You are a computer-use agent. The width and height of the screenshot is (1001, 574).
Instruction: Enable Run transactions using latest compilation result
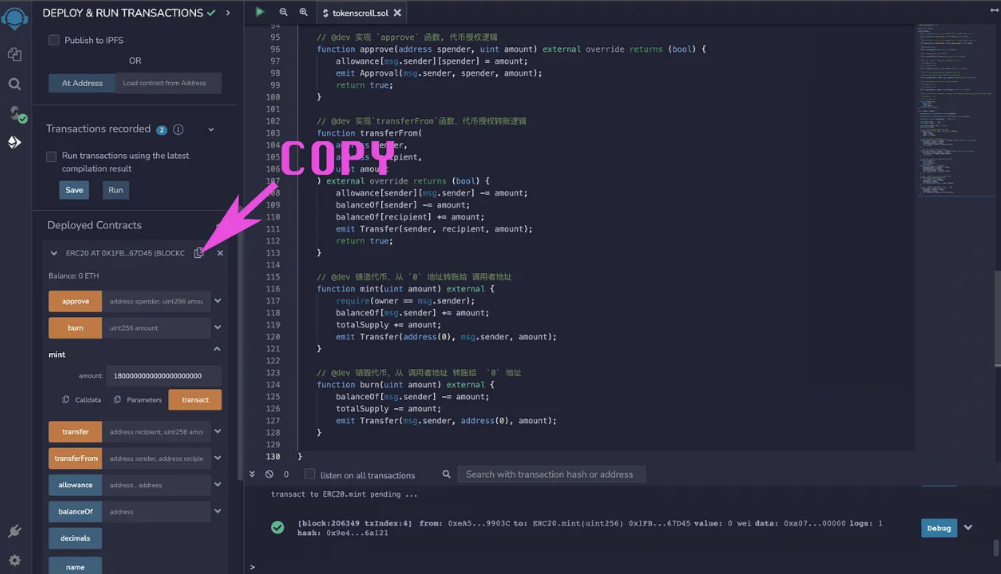pos(51,156)
